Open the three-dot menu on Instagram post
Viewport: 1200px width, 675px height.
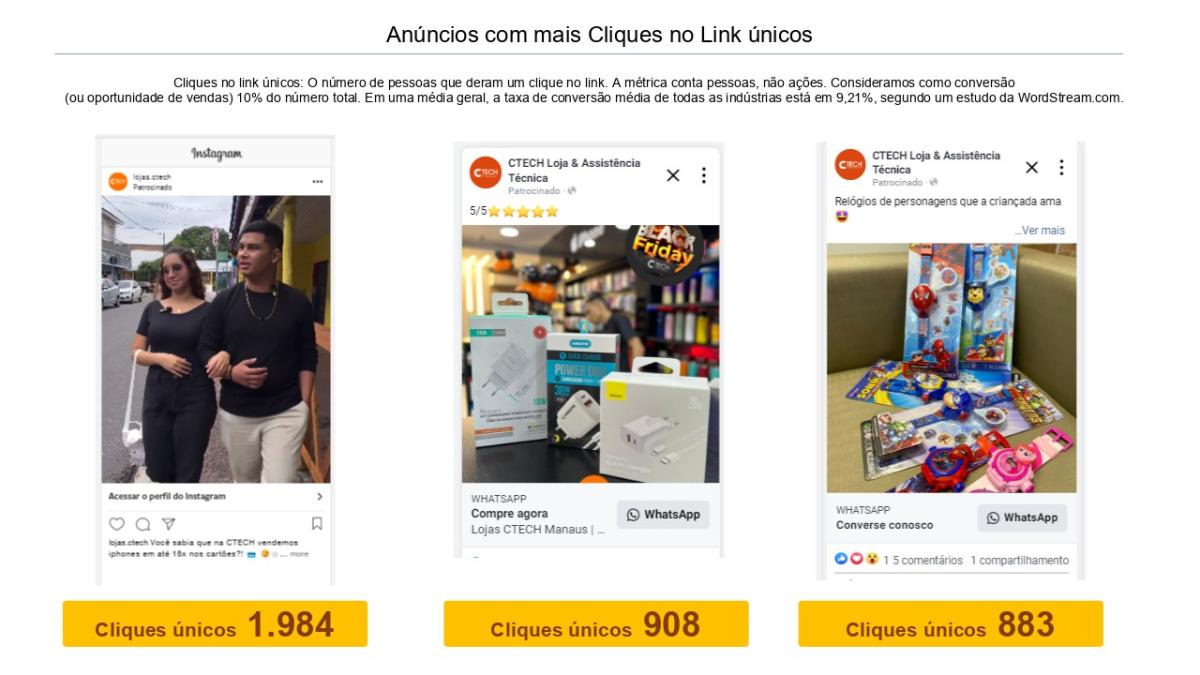point(318,182)
